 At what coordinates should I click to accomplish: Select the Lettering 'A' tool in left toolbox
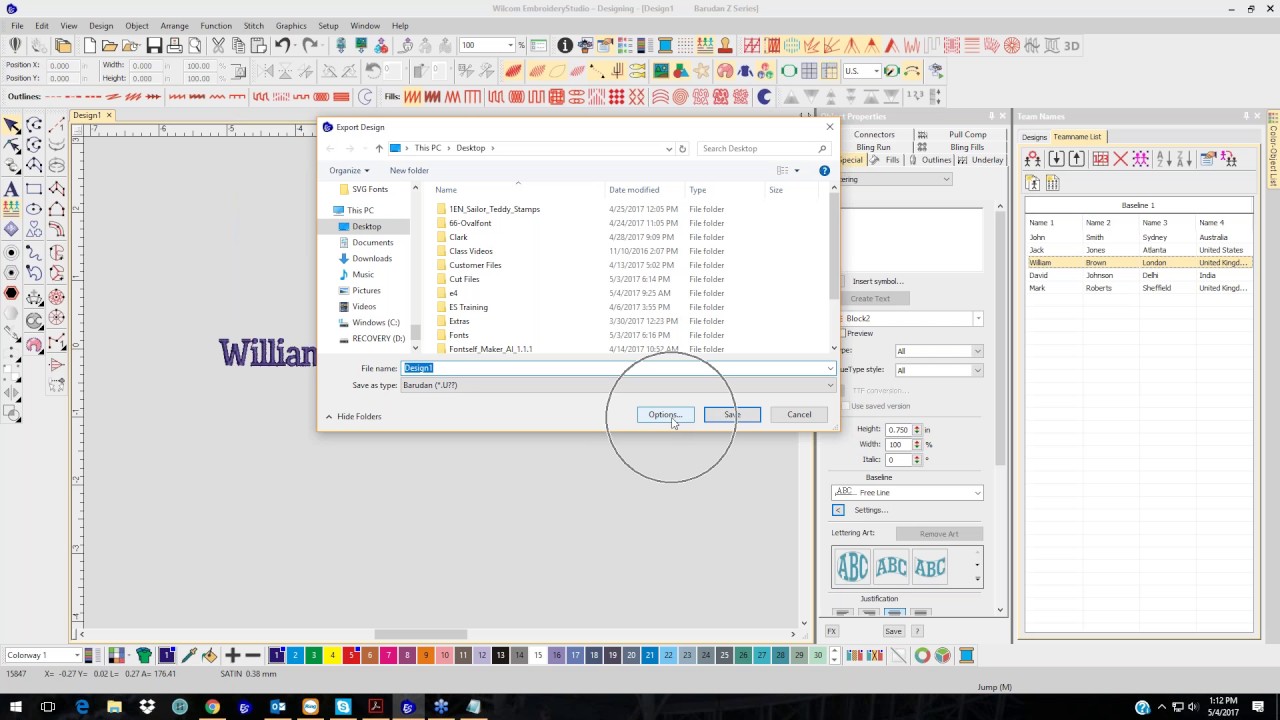[x=11, y=189]
